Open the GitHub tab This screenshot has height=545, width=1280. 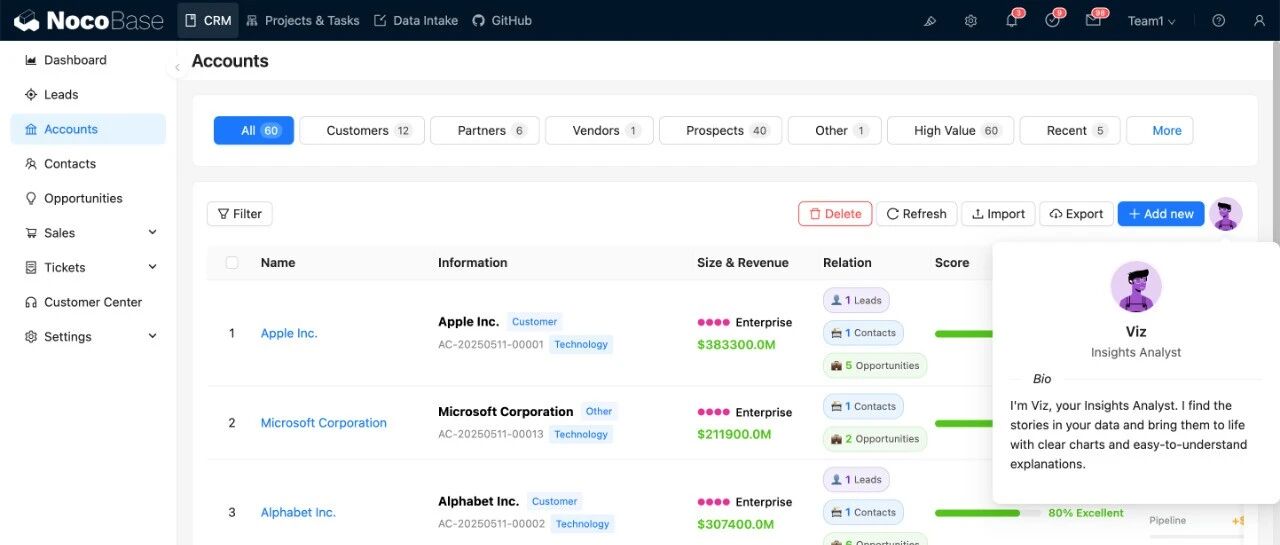point(502,20)
